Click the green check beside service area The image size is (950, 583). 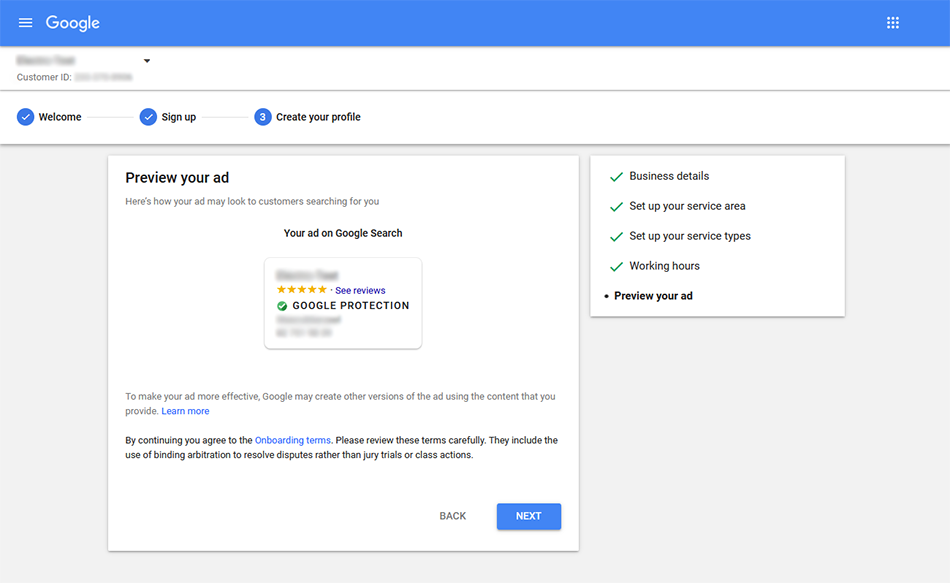point(616,207)
